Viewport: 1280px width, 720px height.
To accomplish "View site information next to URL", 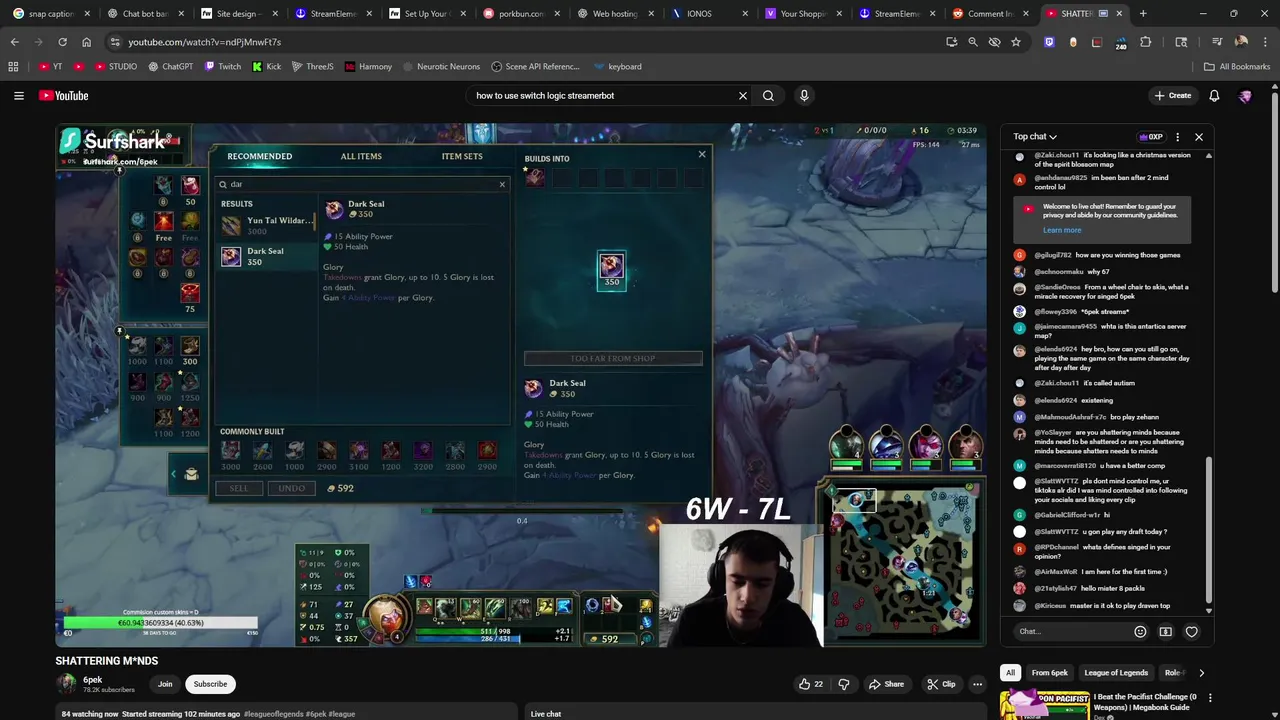I will 115,42.
